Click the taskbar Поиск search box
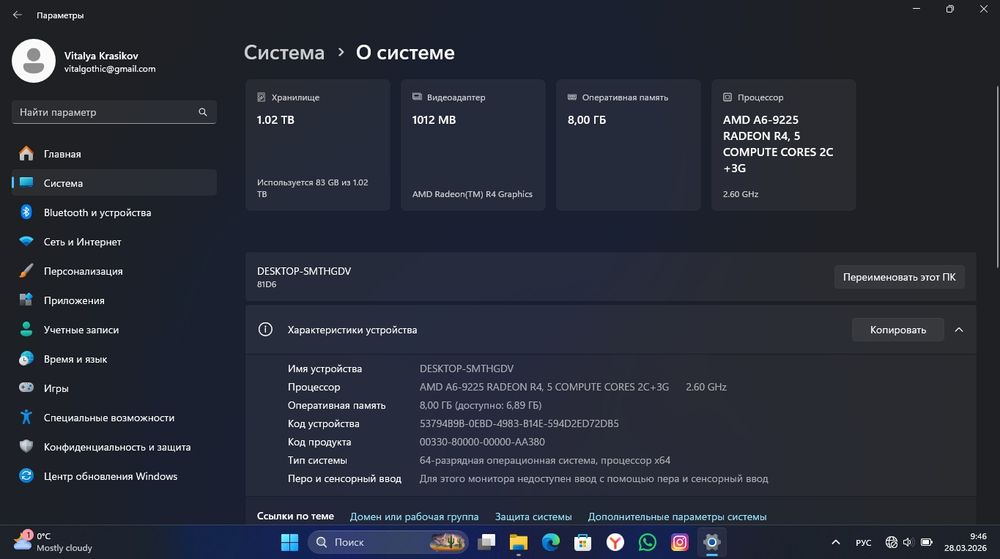Image resolution: width=1000 pixels, height=559 pixels. (388, 542)
